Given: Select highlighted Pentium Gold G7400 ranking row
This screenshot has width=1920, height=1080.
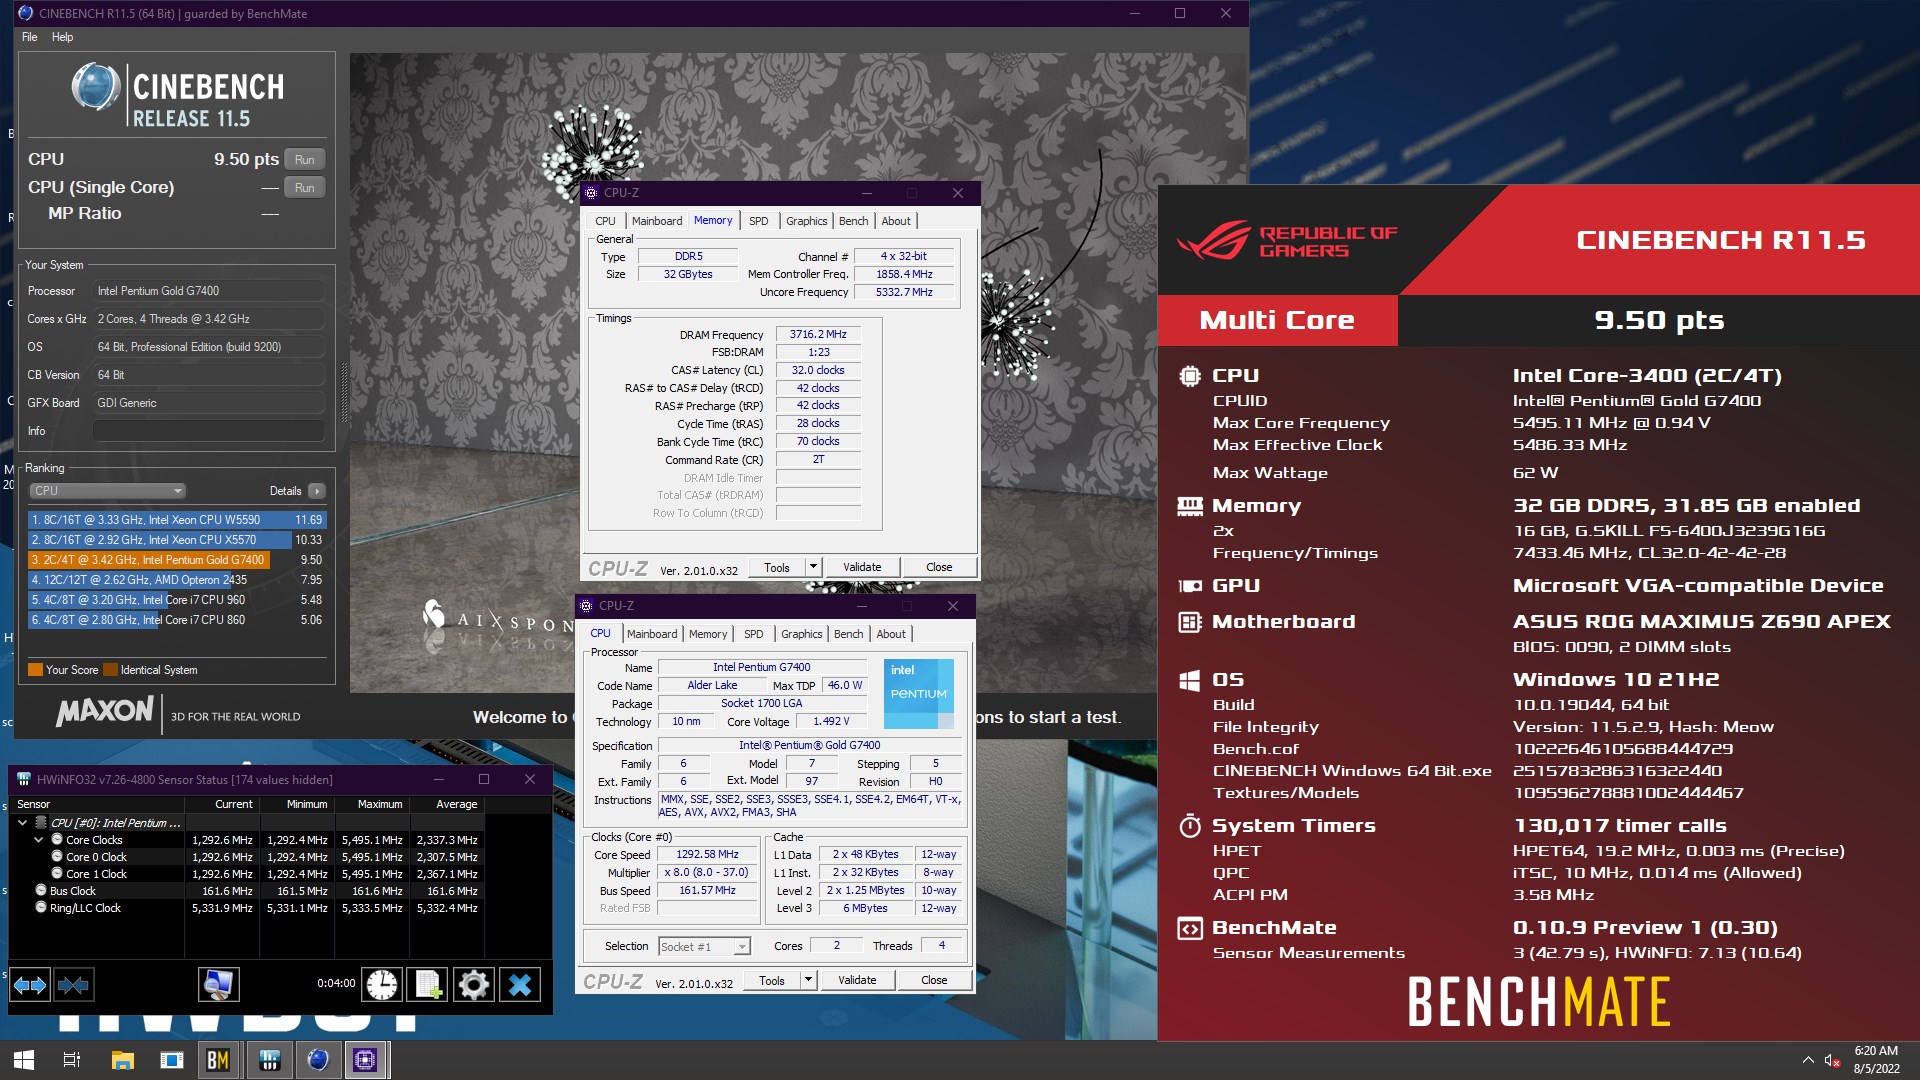Looking at the screenshot, I should click(177, 560).
